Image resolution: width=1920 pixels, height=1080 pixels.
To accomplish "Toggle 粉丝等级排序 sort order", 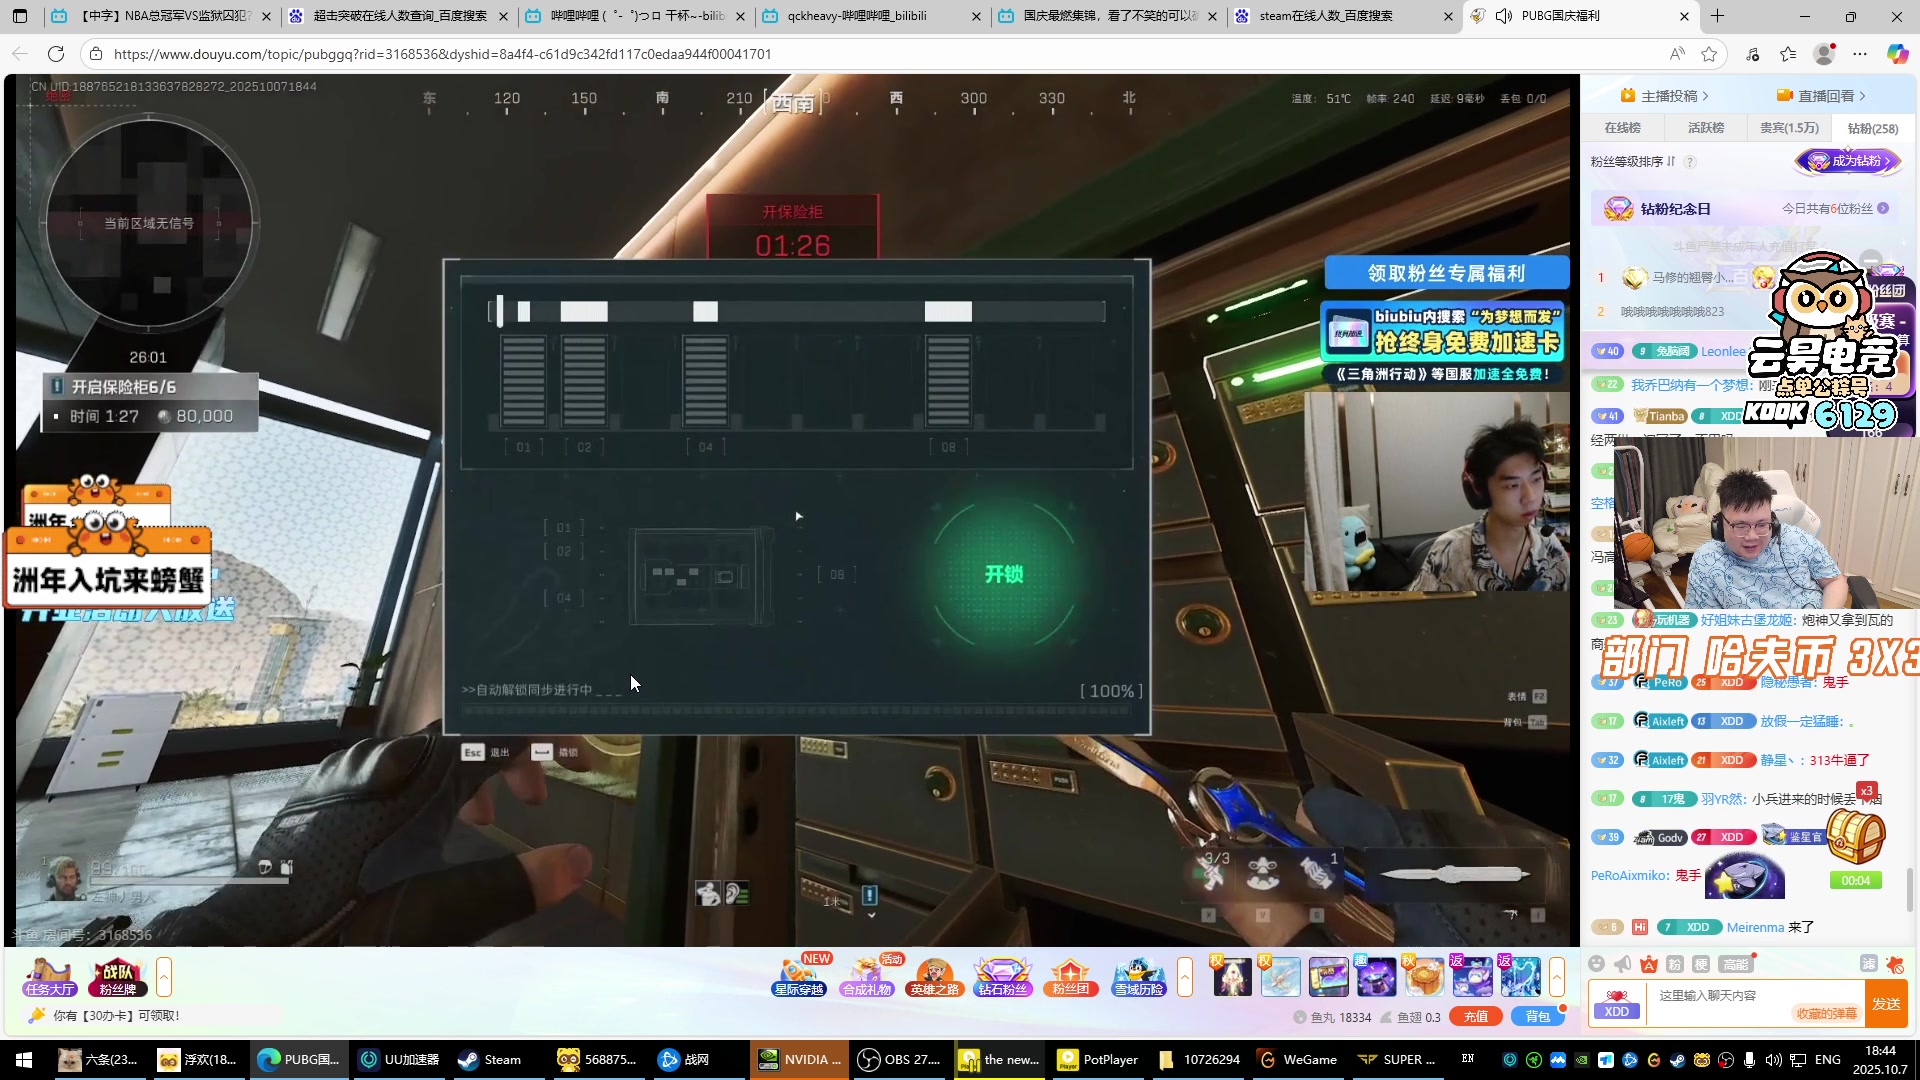I will 1671,161.
